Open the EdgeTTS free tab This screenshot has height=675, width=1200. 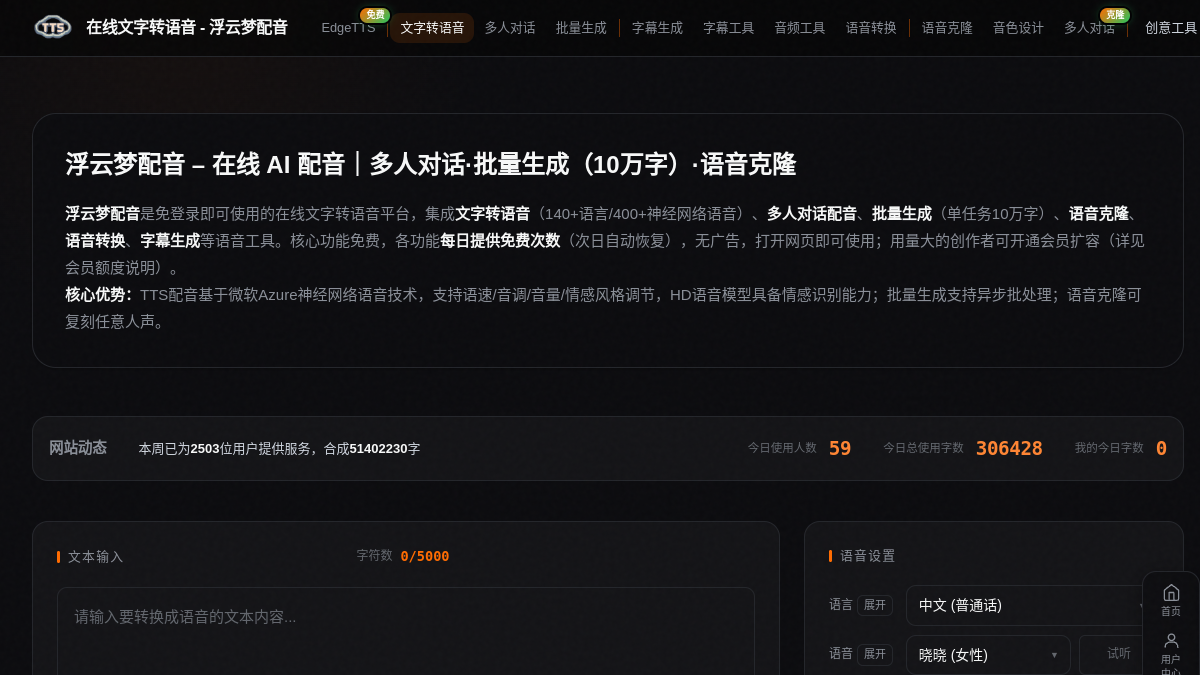pyautogui.click(x=348, y=28)
